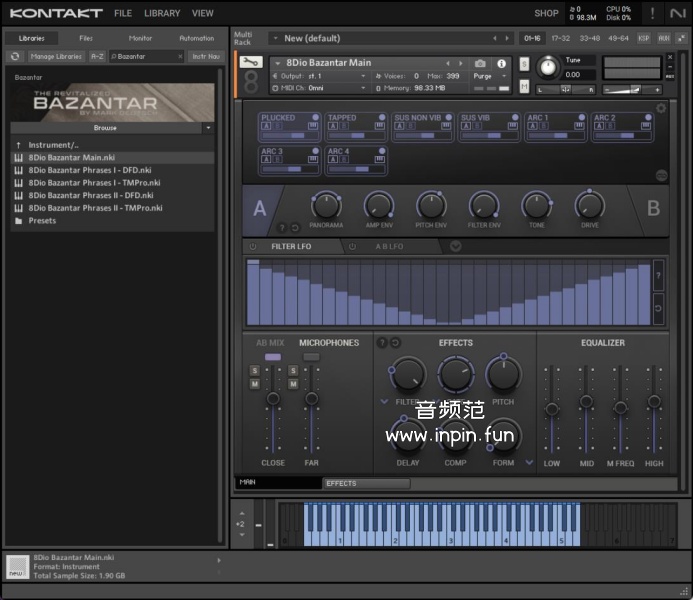
Task: Click the wrench icon to edit instrument
Action: tap(252, 63)
